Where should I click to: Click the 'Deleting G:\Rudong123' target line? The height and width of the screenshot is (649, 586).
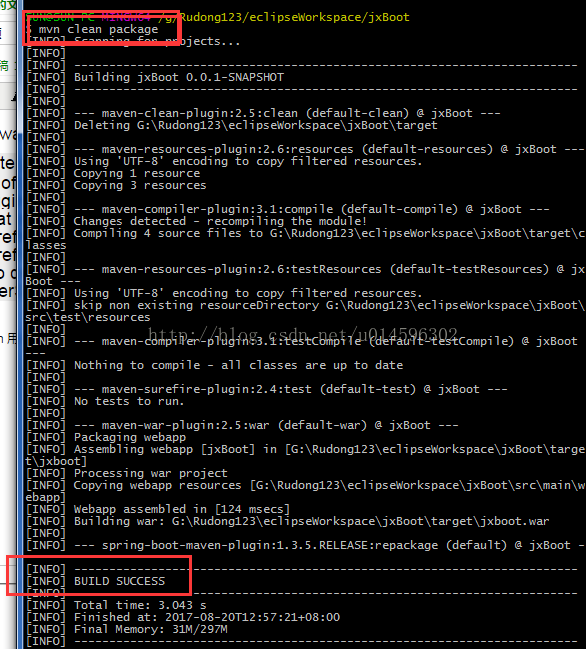pos(232,125)
